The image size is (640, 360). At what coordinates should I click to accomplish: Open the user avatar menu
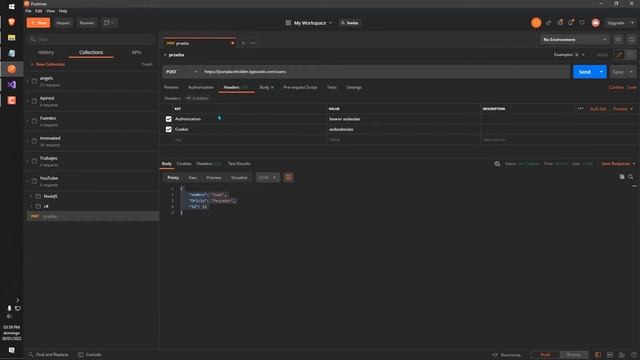596,23
